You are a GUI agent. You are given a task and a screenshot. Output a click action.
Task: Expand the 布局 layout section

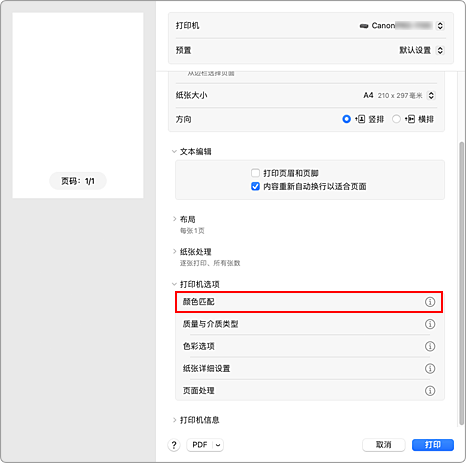coord(174,219)
